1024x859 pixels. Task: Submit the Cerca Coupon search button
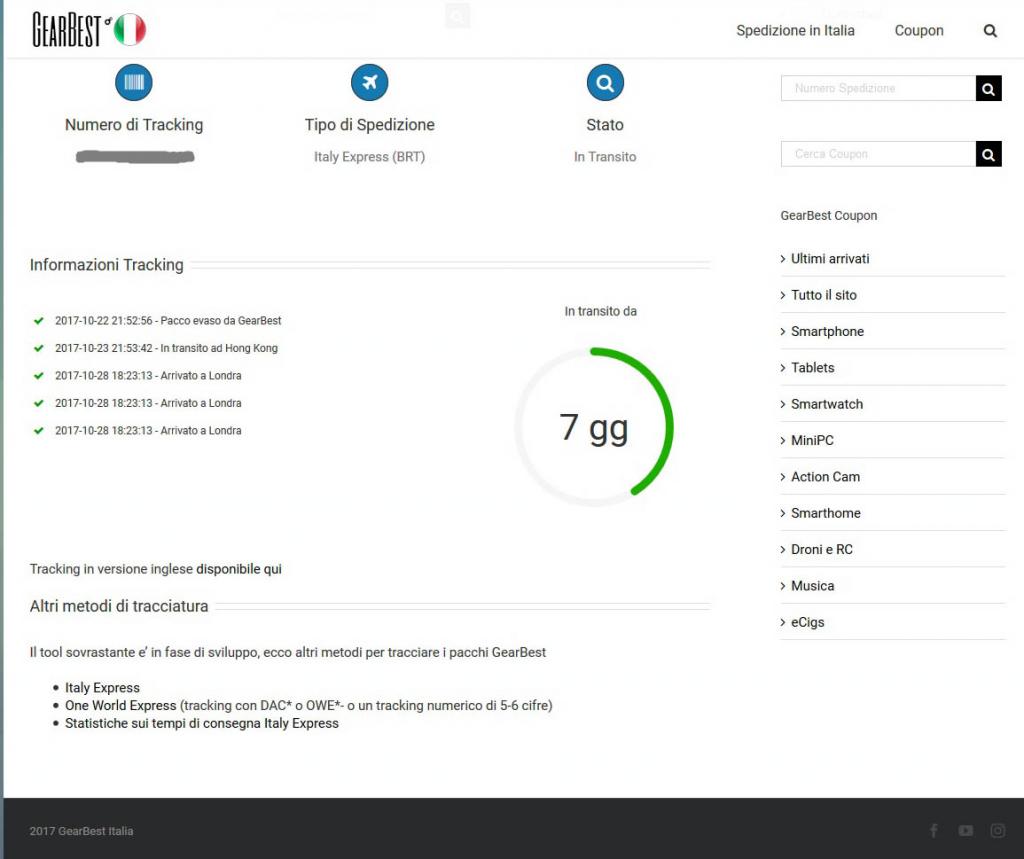point(988,154)
